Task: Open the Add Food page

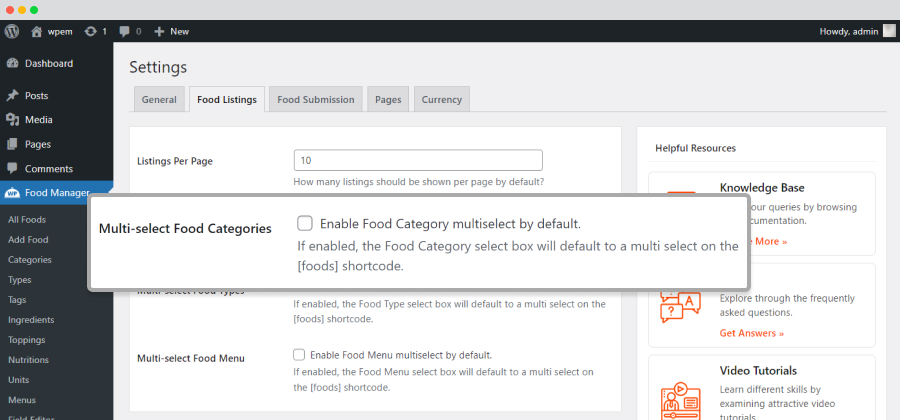Action: [28, 240]
